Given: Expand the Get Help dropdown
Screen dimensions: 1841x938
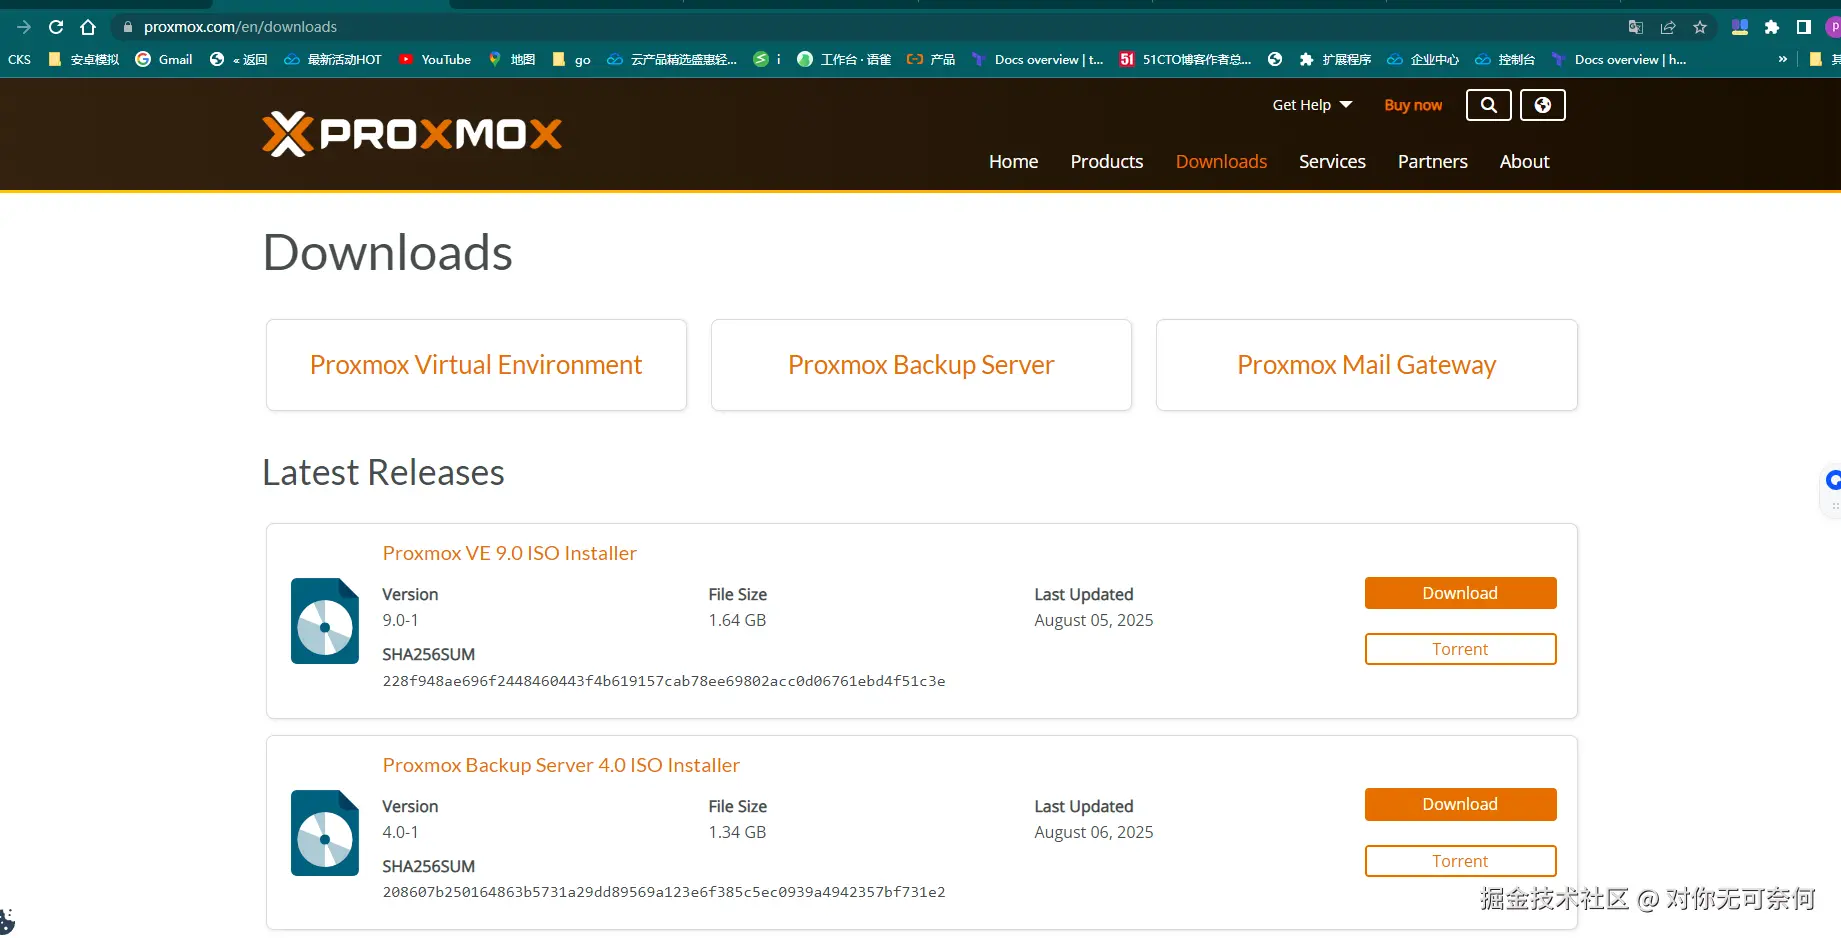Looking at the screenshot, I should pyautogui.click(x=1312, y=105).
